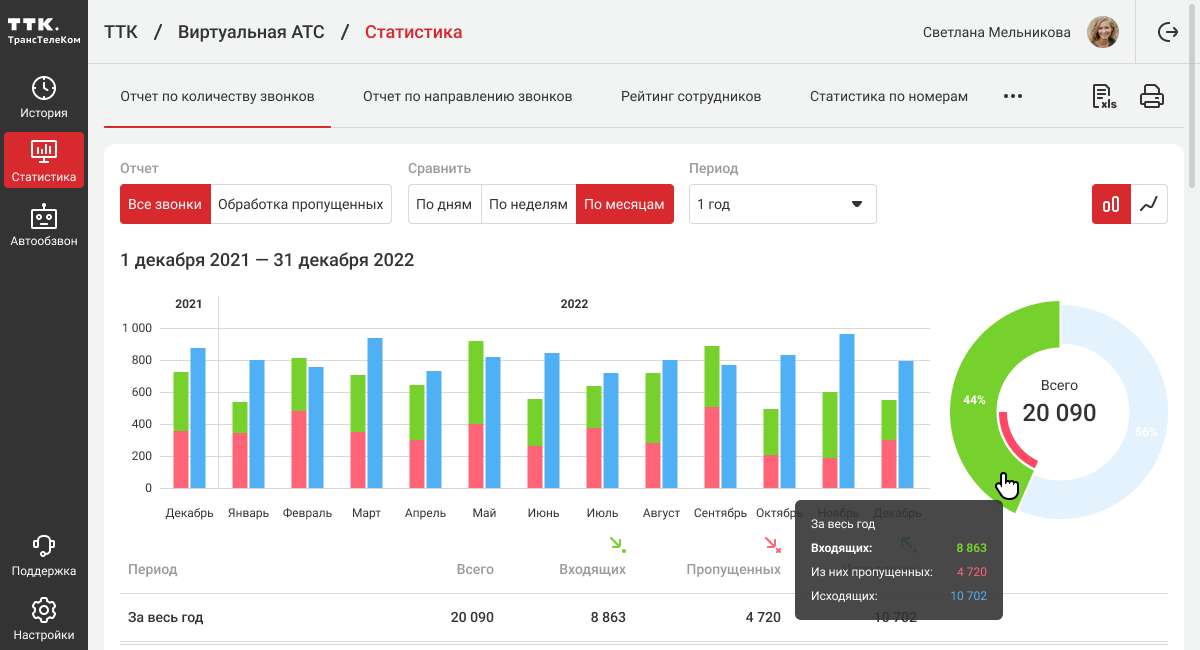Viewport: 1200px width, 650px height.
Task: Click Светлана Мельникова's profile avatar
Action: [1103, 32]
